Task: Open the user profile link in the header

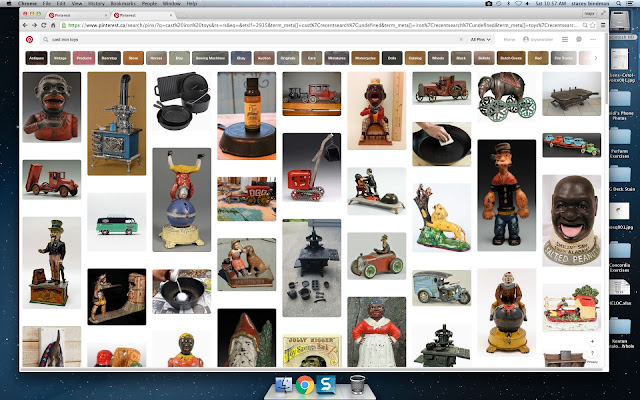Action: [538, 40]
